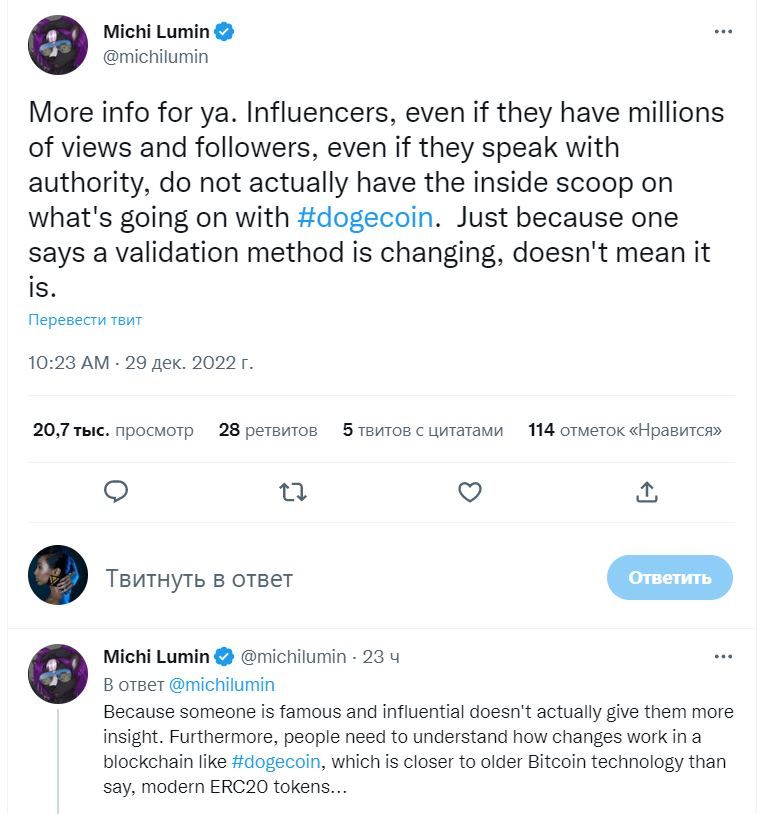Open the reply tweet's three-dot menu
Viewport: 767px width, 814px height.
point(723,657)
